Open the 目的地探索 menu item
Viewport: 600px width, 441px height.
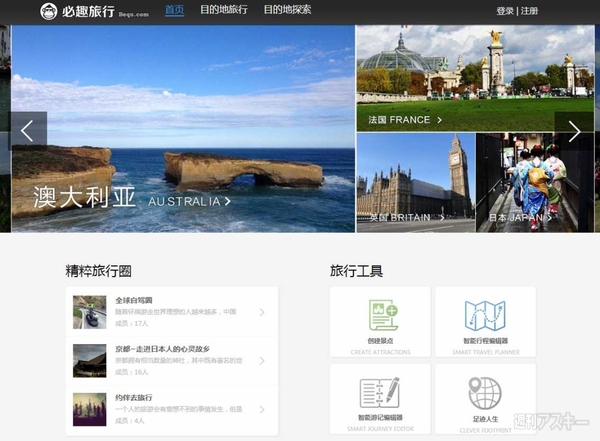point(287,10)
